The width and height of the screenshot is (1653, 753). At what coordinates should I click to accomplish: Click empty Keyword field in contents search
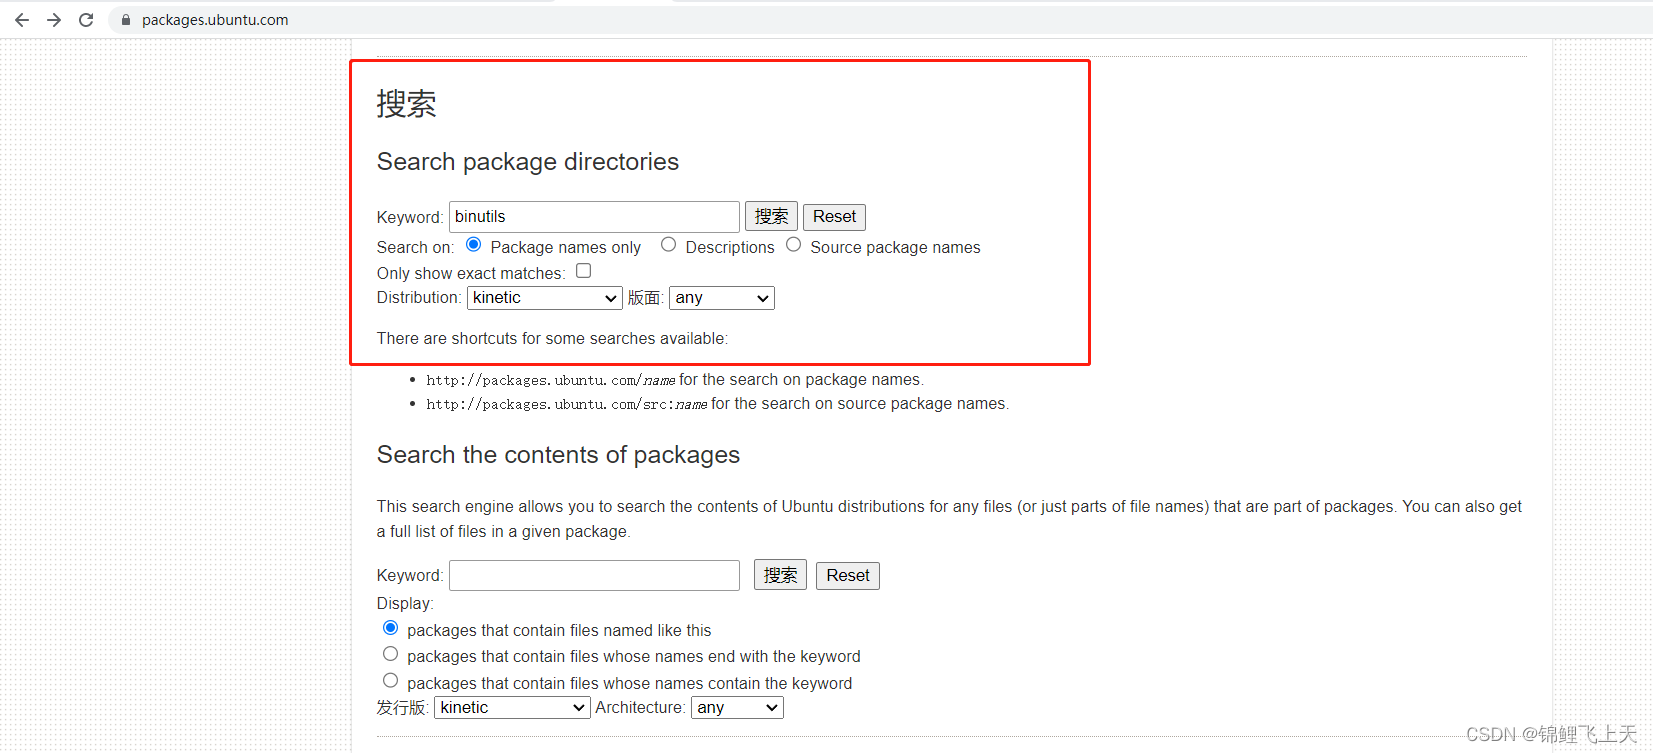(594, 576)
